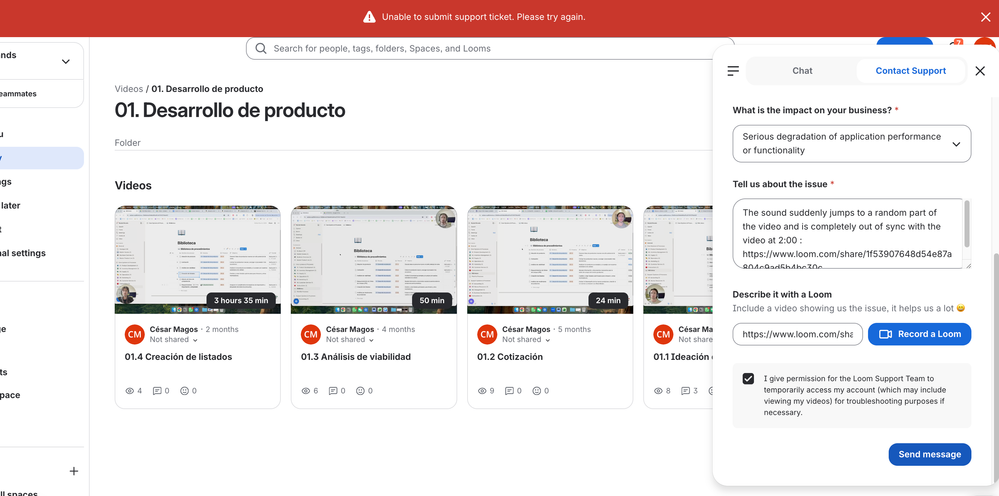999x496 pixels.
Task: Click reactions smiley icon on 01.4 card
Action: (185, 391)
